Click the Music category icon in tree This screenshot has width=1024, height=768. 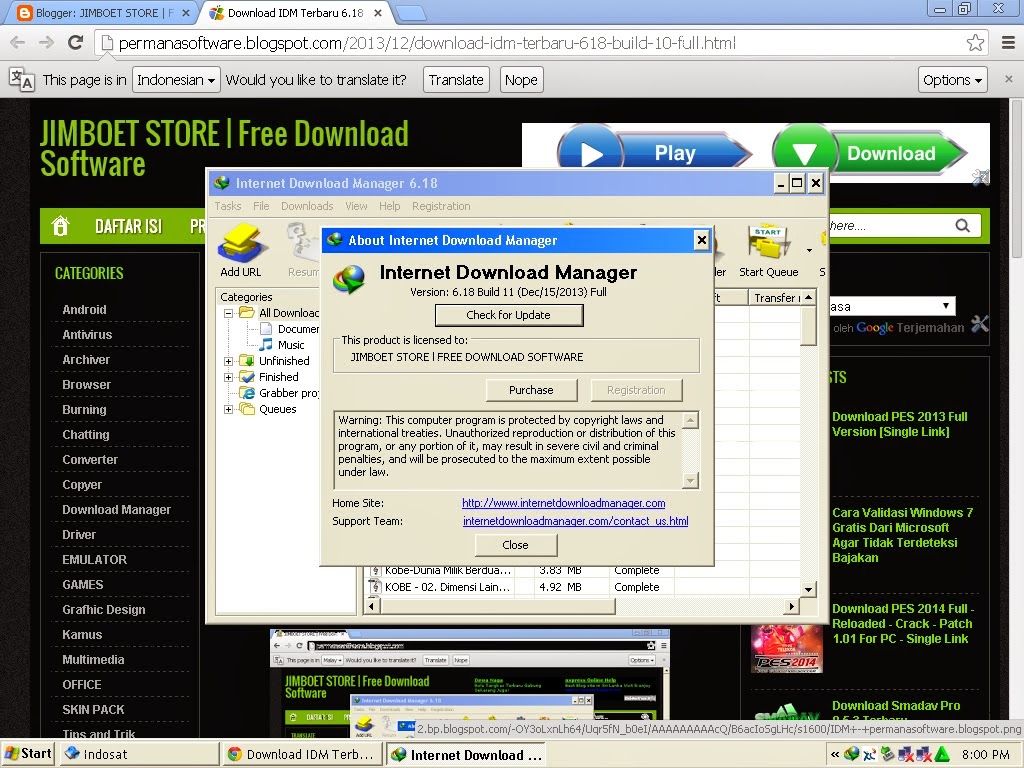pyautogui.click(x=266, y=345)
